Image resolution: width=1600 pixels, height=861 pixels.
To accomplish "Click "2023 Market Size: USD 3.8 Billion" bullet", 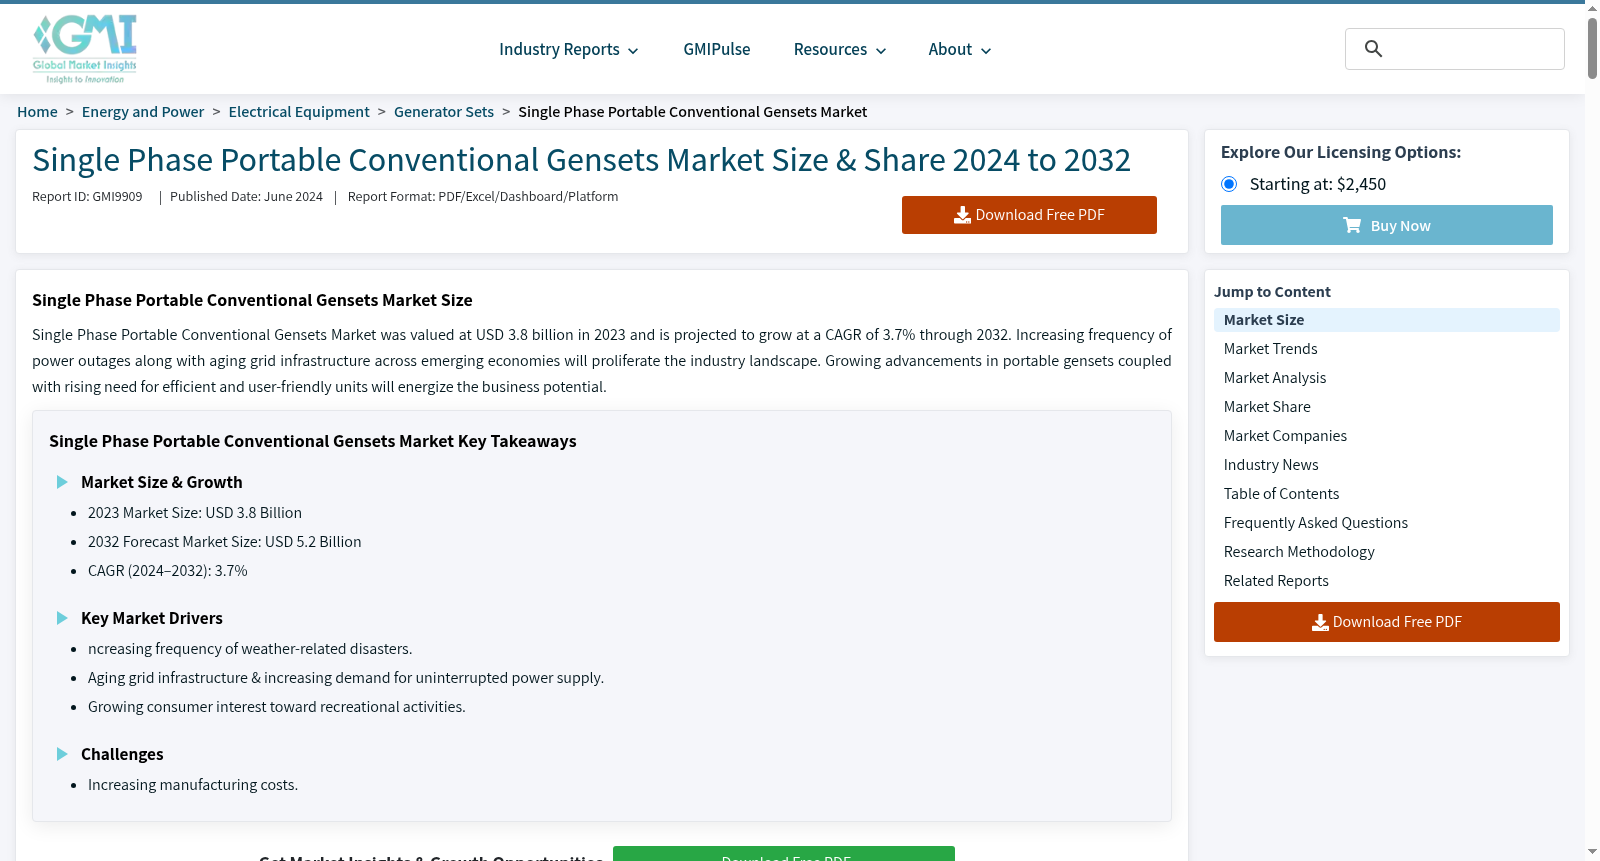I will coord(195,513).
